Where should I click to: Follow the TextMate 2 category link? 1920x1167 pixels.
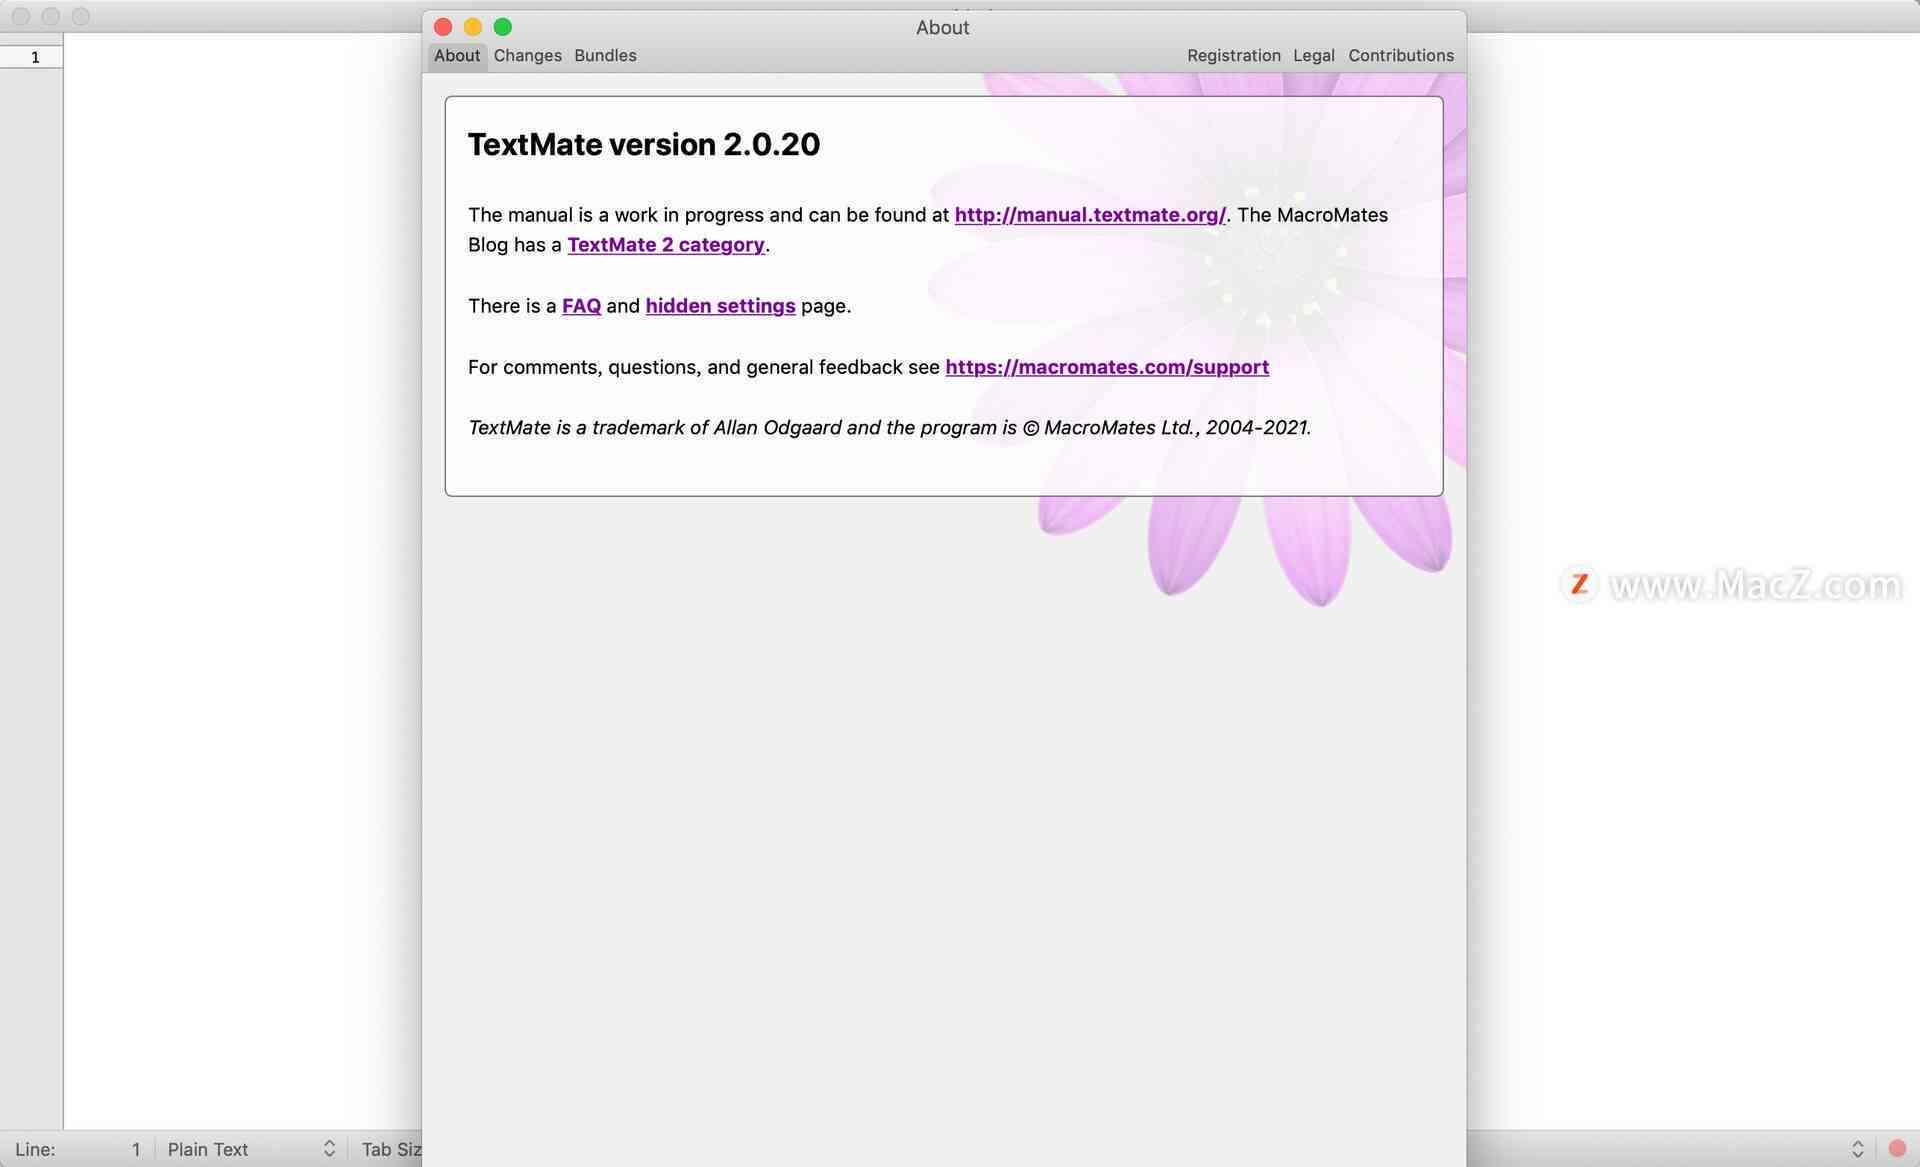[x=666, y=245]
